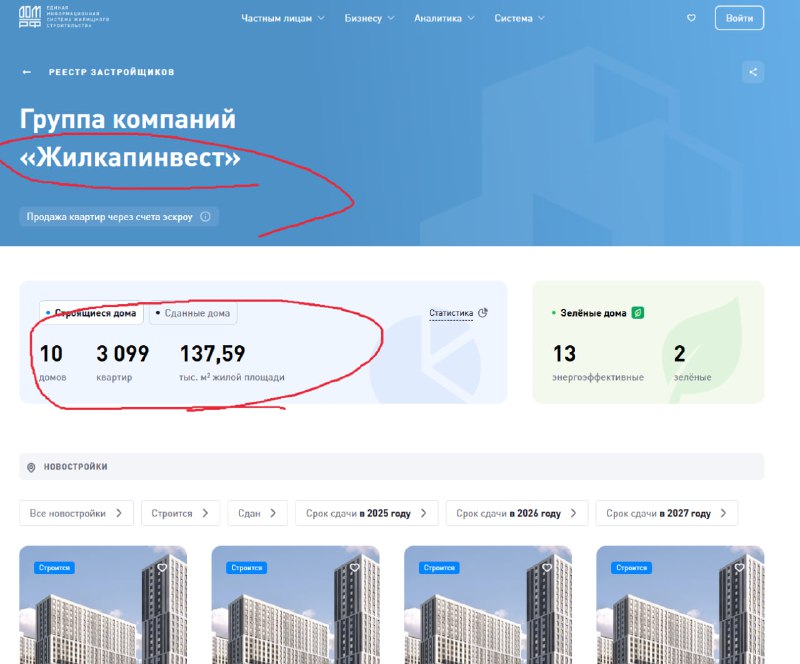Click the Новостройки section header
Image resolution: width=800 pixels, height=664 pixels.
tap(391, 466)
